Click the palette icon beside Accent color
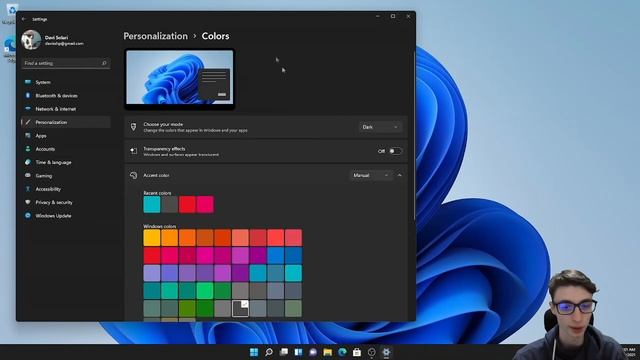Screen dimensions: 640x360 (133, 176)
